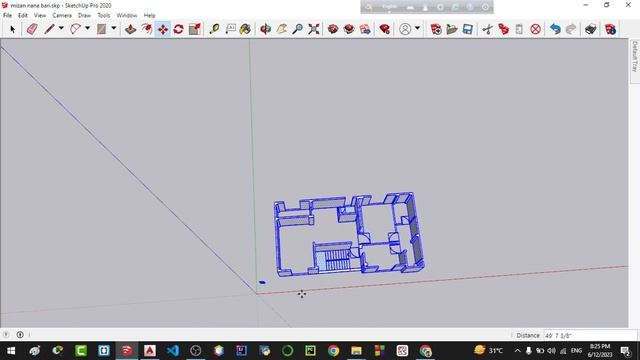Viewport: 640px width, 360px height.
Task: Select the Zoom magnifier tool
Action: (x=298, y=29)
